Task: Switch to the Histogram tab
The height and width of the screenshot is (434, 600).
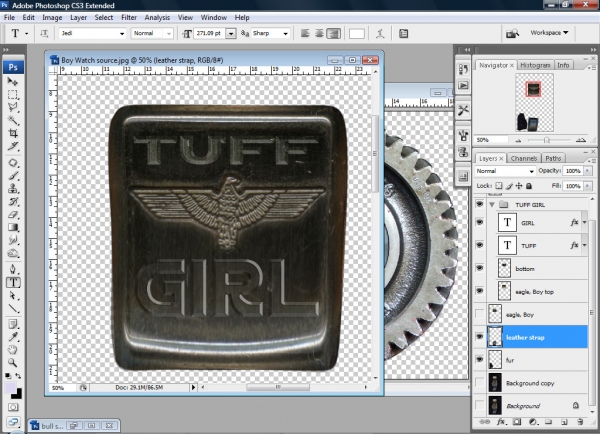Action: point(535,65)
